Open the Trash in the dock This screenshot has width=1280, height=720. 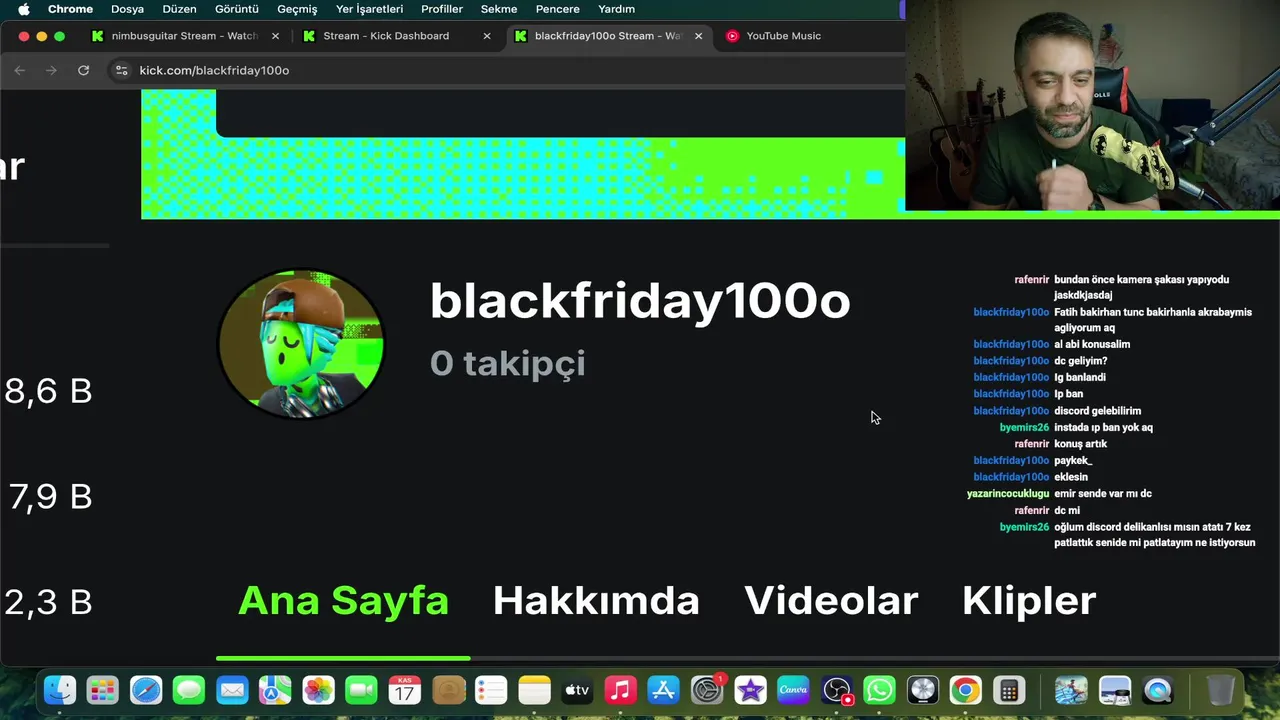point(1220,690)
